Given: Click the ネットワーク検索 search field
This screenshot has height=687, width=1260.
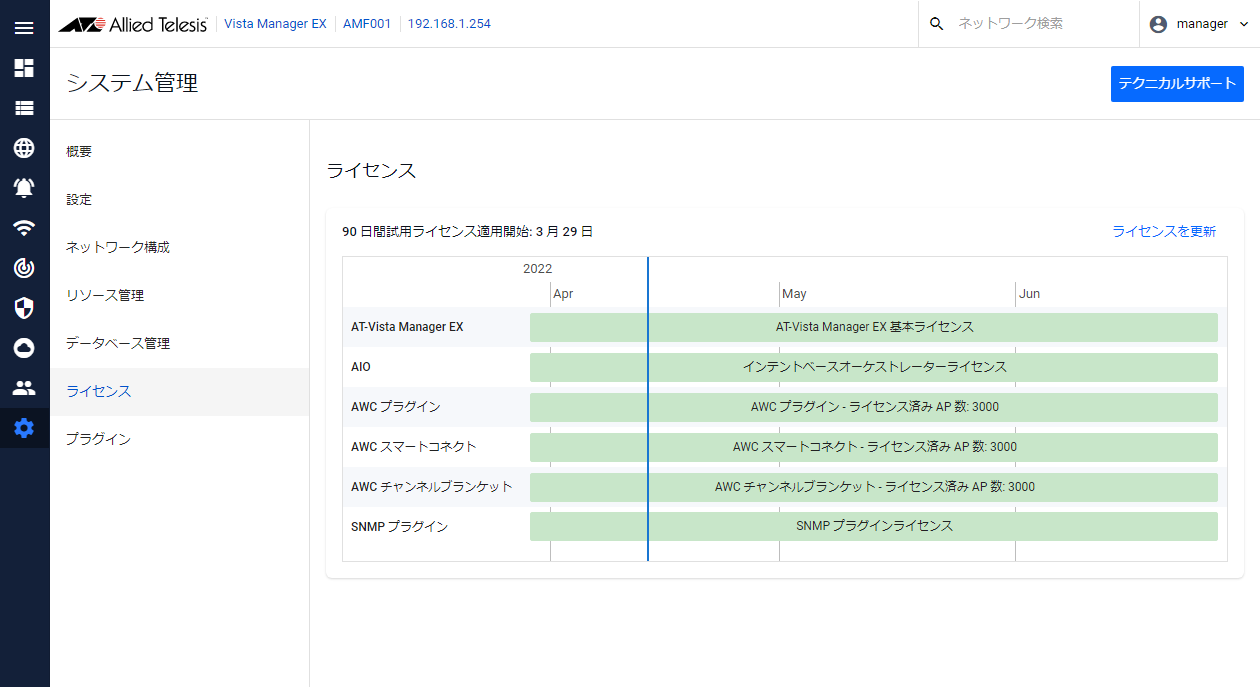Looking at the screenshot, I should pyautogui.click(x=1035, y=24).
